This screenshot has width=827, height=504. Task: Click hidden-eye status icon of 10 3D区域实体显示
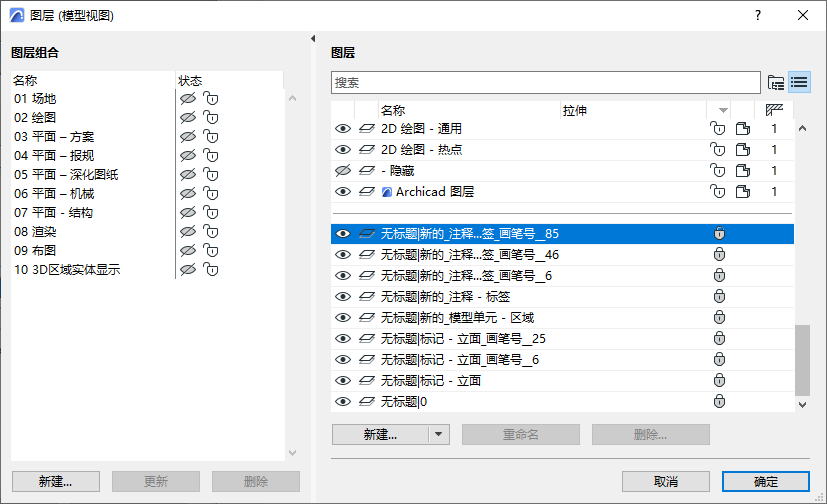tap(188, 269)
